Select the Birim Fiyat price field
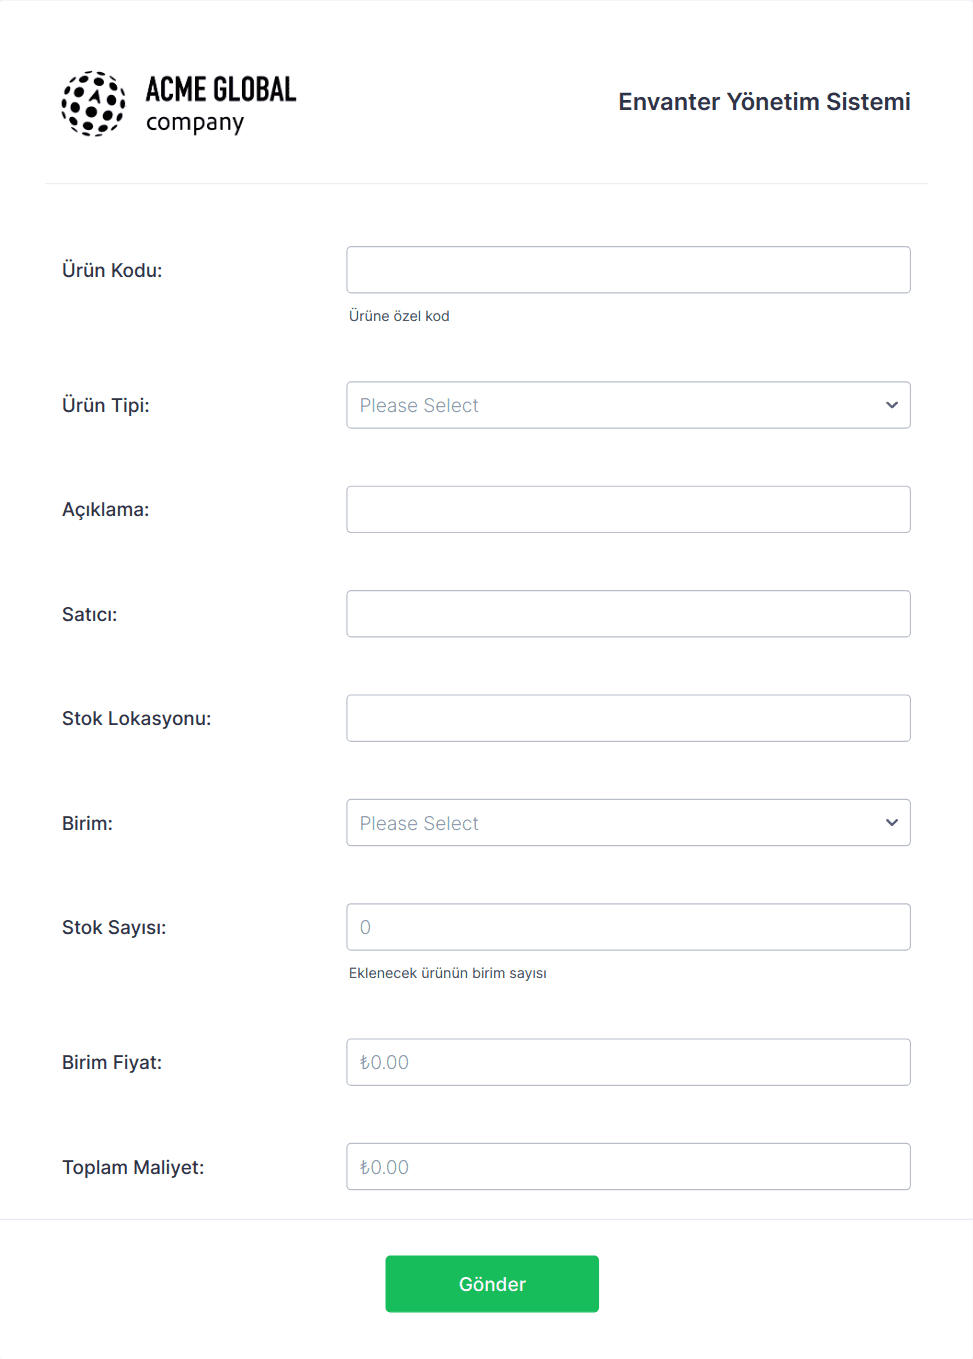The height and width of the screenshot is (1359, 973). pos(628,1062)
